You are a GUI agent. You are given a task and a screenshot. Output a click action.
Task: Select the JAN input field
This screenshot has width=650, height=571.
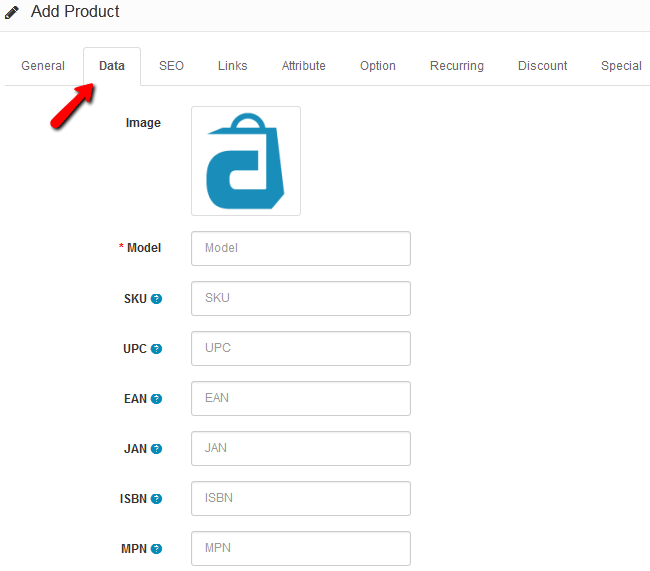pyautogui.click(x=301, y=448)
